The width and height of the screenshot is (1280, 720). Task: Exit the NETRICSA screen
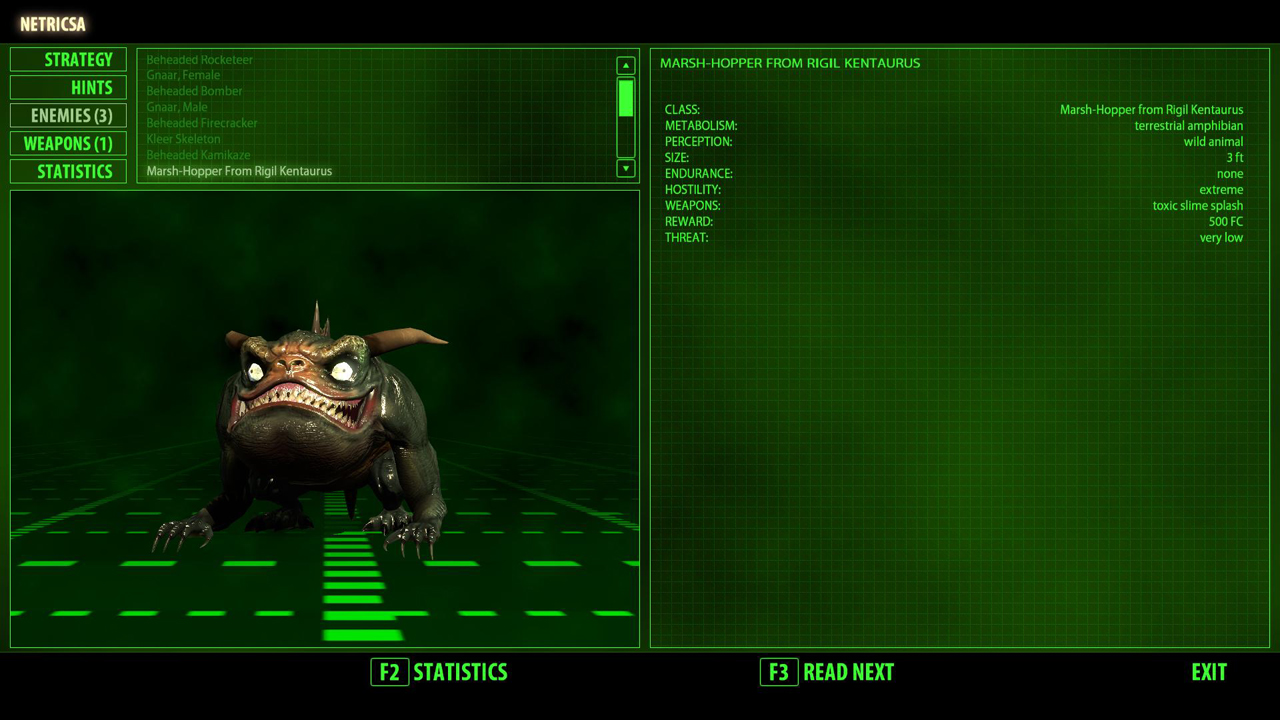[x=1209, y=672]
